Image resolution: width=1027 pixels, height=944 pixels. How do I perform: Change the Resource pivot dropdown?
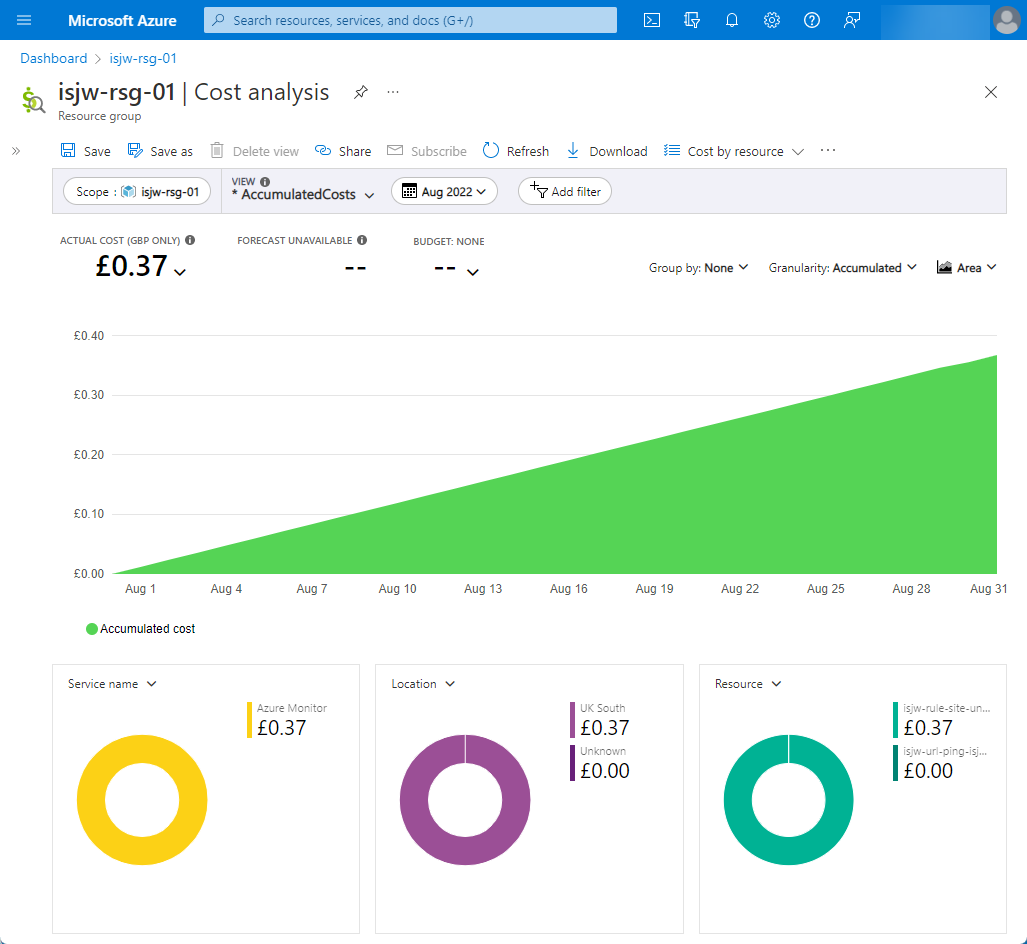coord(748,684)
